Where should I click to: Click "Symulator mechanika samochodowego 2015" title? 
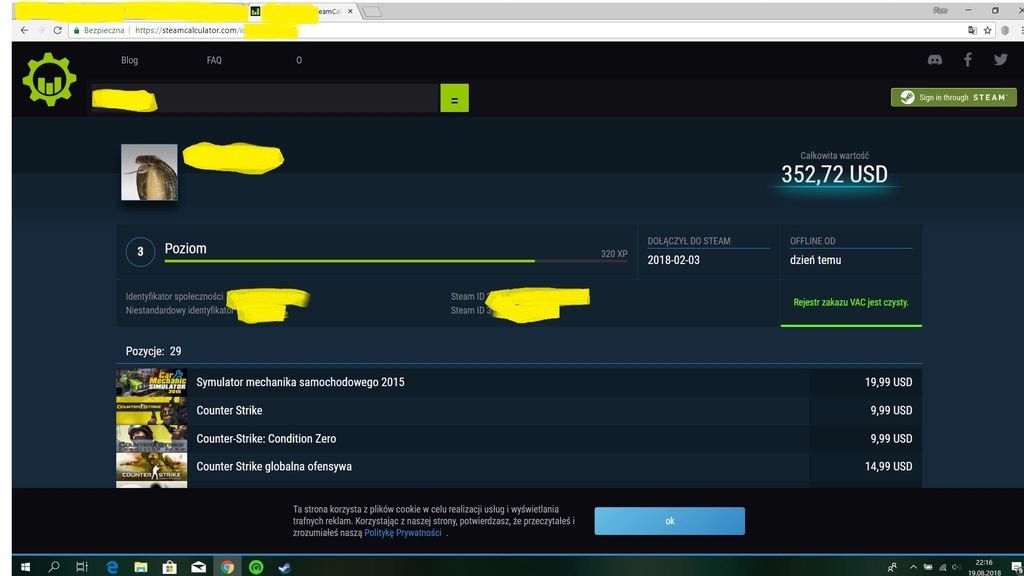pyautogui.click(x=300, y=382)
